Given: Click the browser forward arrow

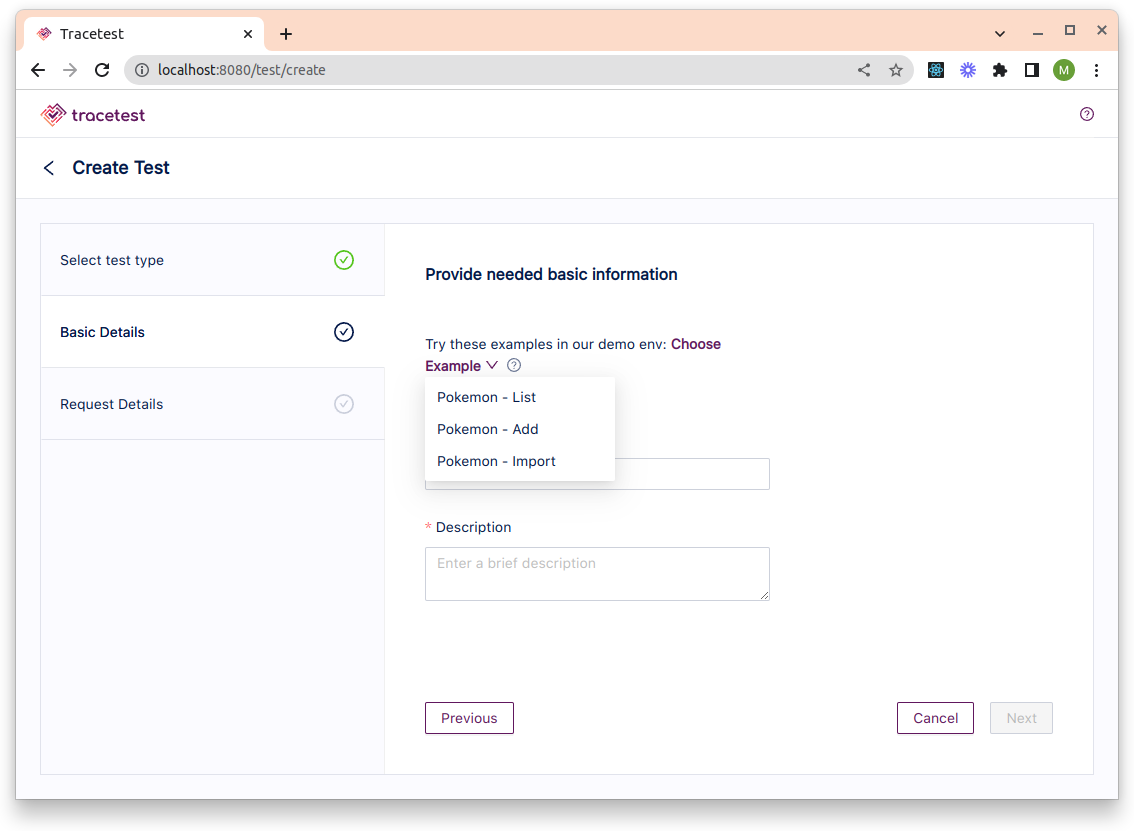Looking at the screenshot, I should (69, 70).
